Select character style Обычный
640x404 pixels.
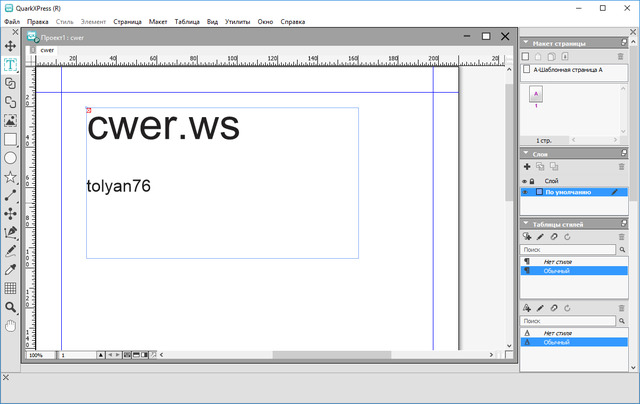pos(574,342)
